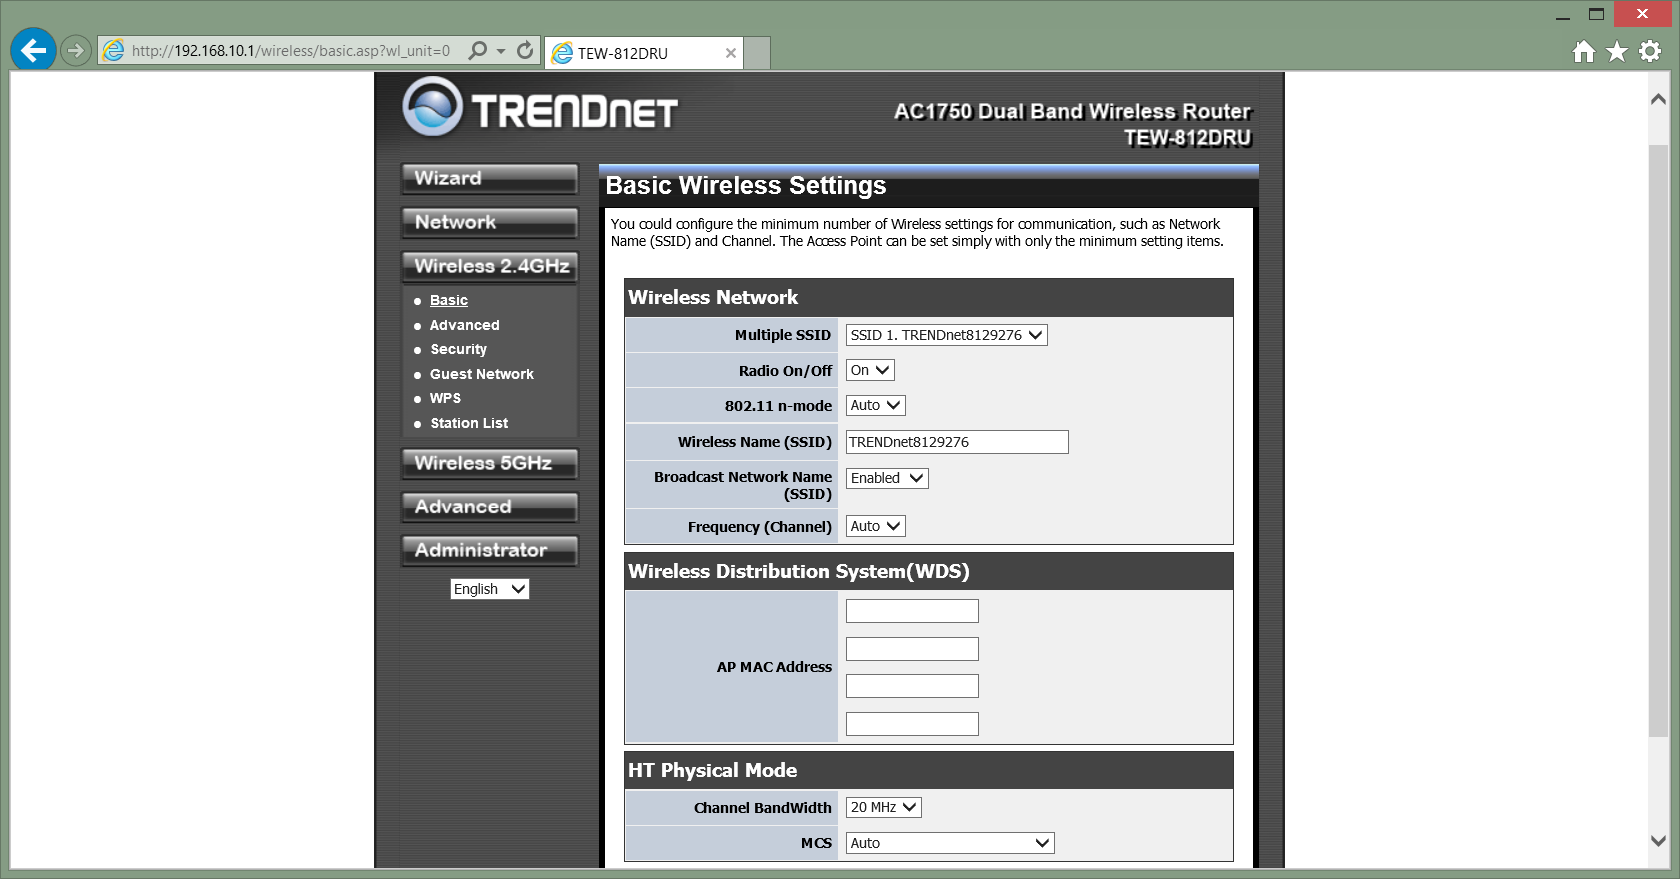The width and height of the screenshot is (1680, 879).
Task: Open Favorites star icon
Action: click(1617, 51)
